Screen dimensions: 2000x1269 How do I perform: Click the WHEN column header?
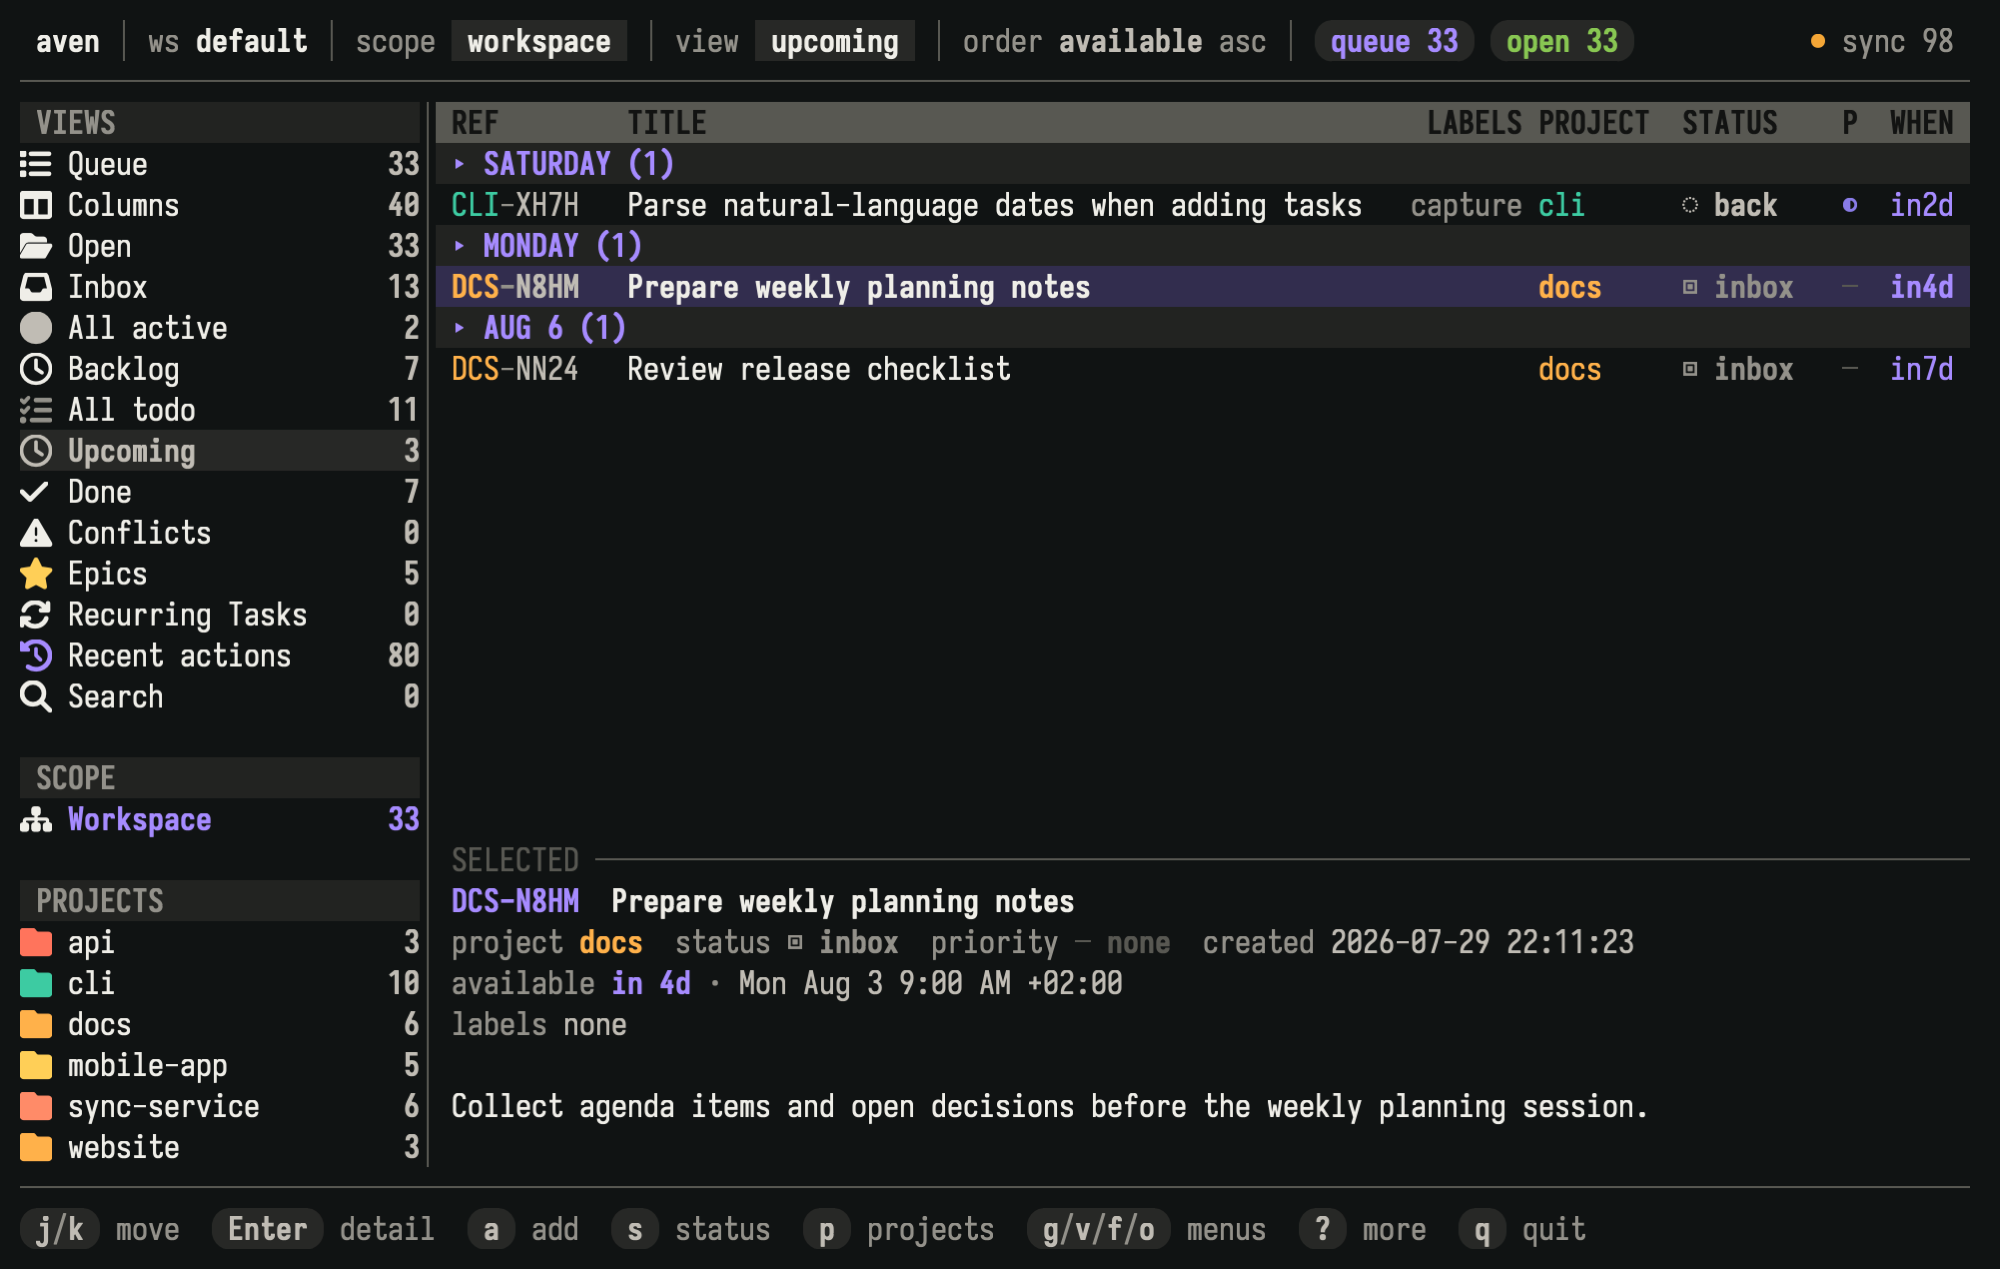pos(1921,123)
